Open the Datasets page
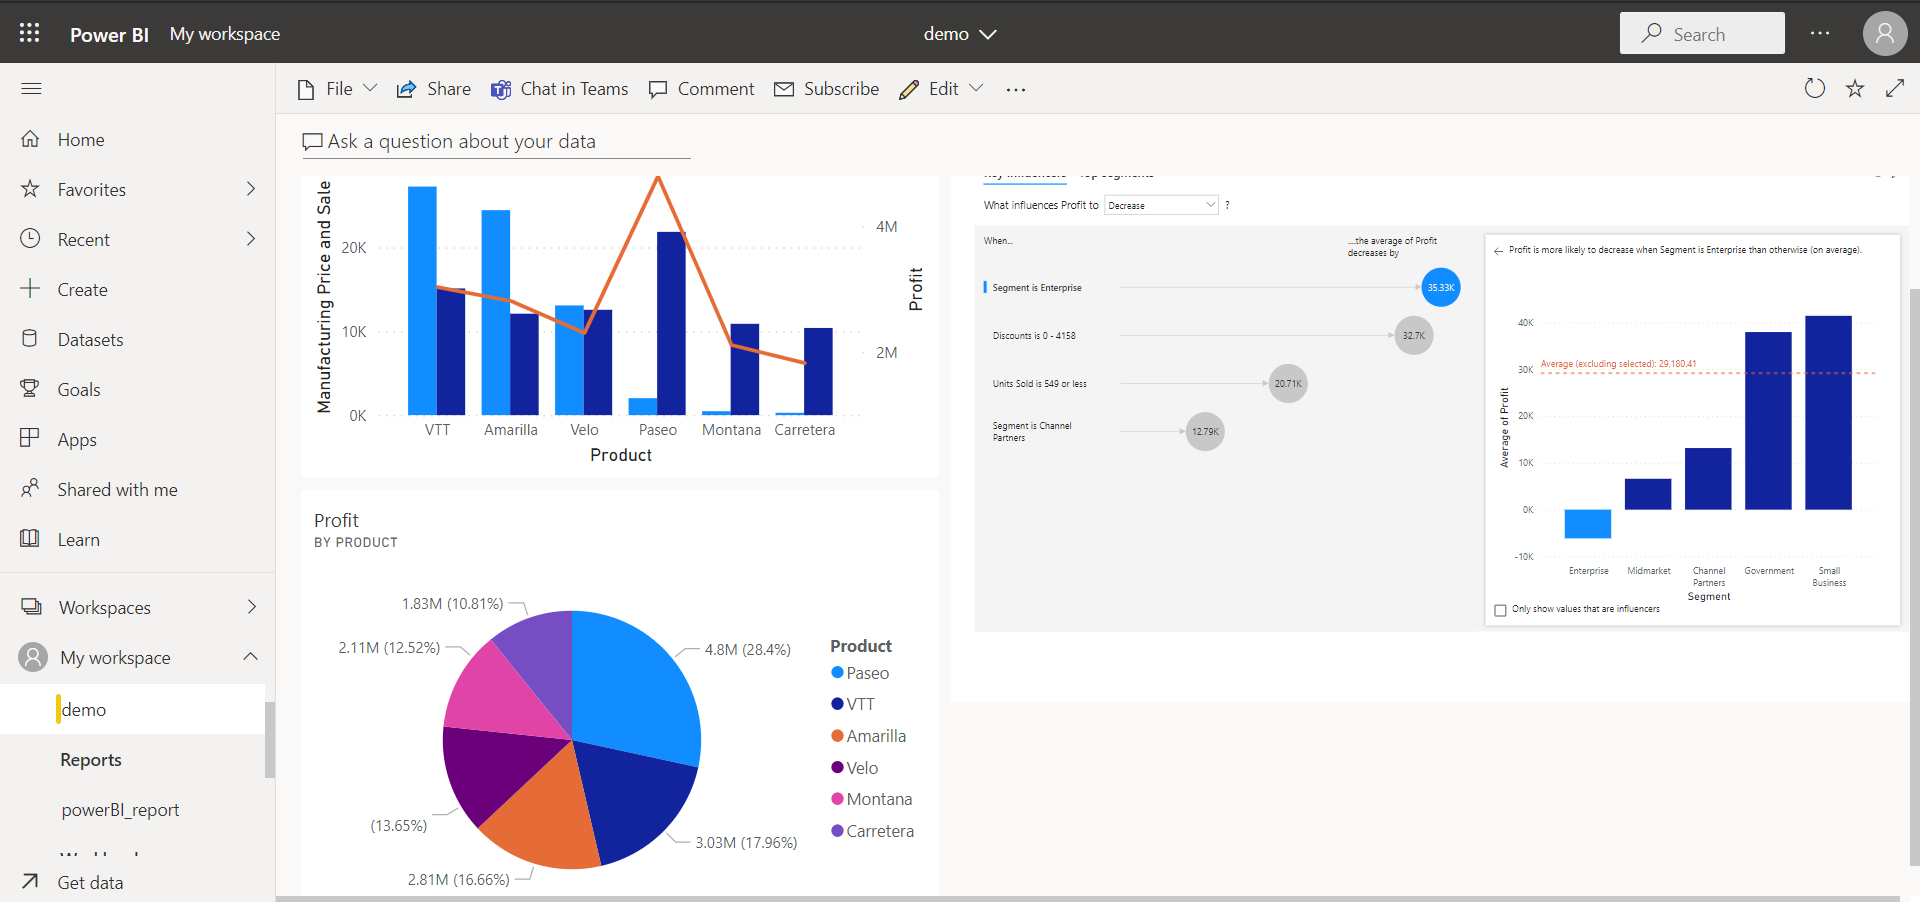 pos(90,340)
